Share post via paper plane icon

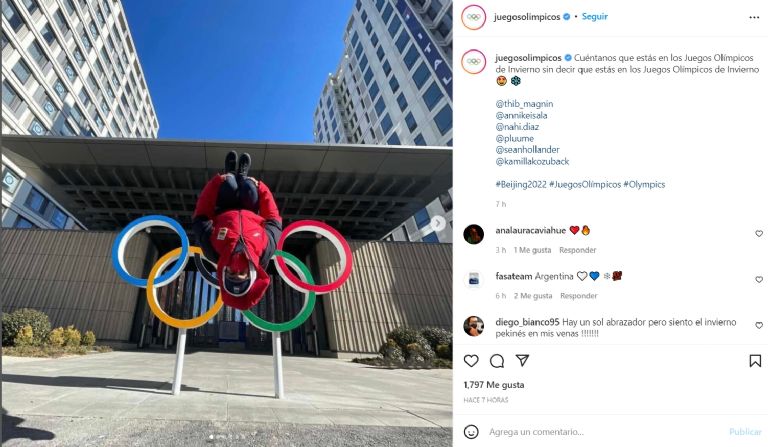[522, 361]
